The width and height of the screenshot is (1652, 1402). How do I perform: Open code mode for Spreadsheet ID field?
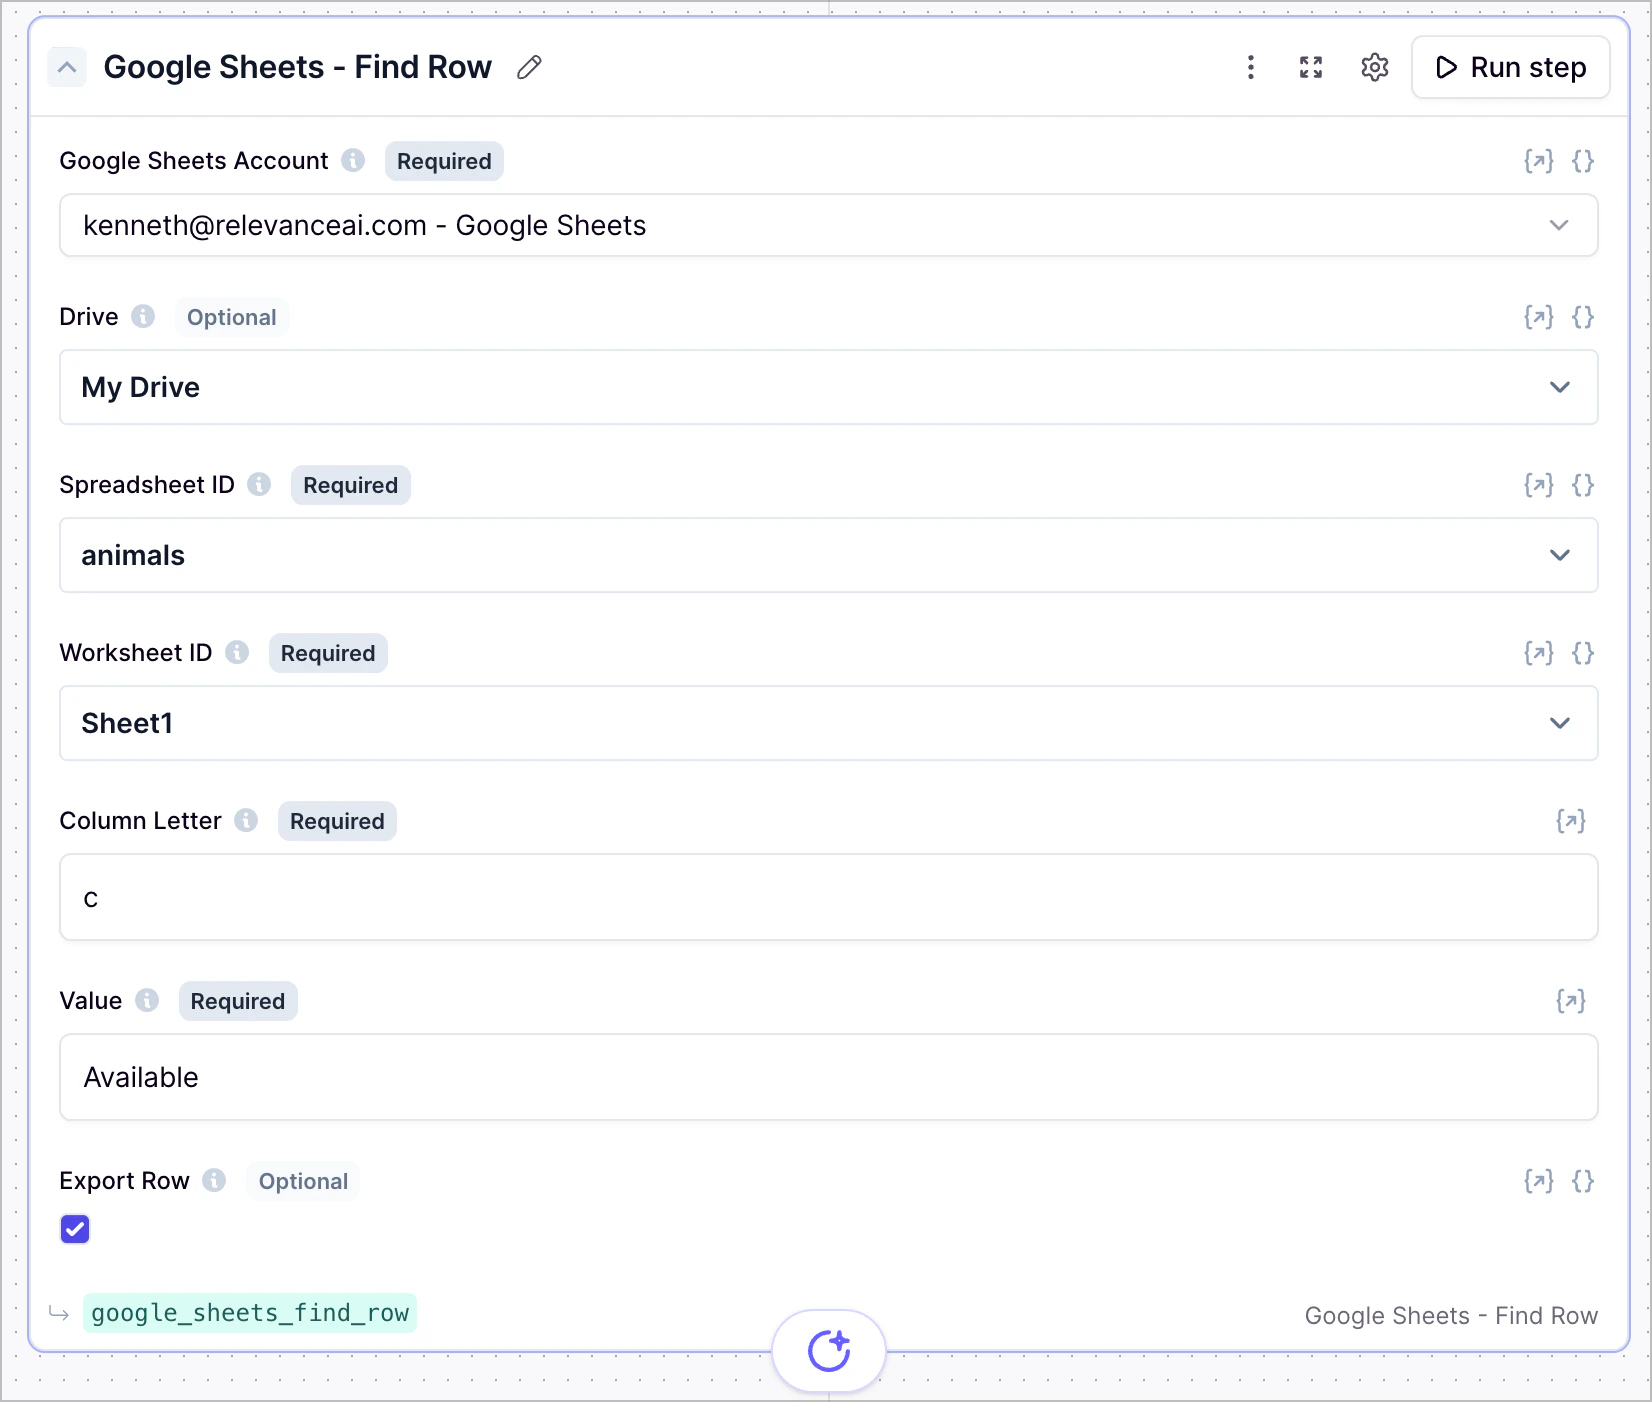coord(1583,485)
